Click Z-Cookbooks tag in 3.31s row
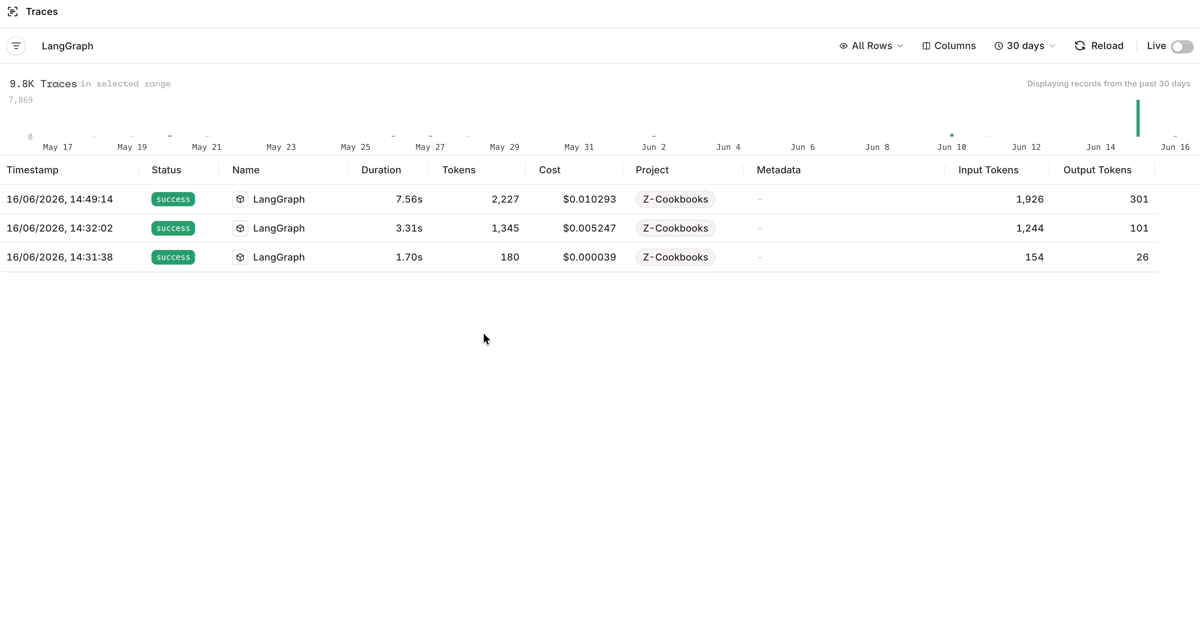 [x=675, y=228]
